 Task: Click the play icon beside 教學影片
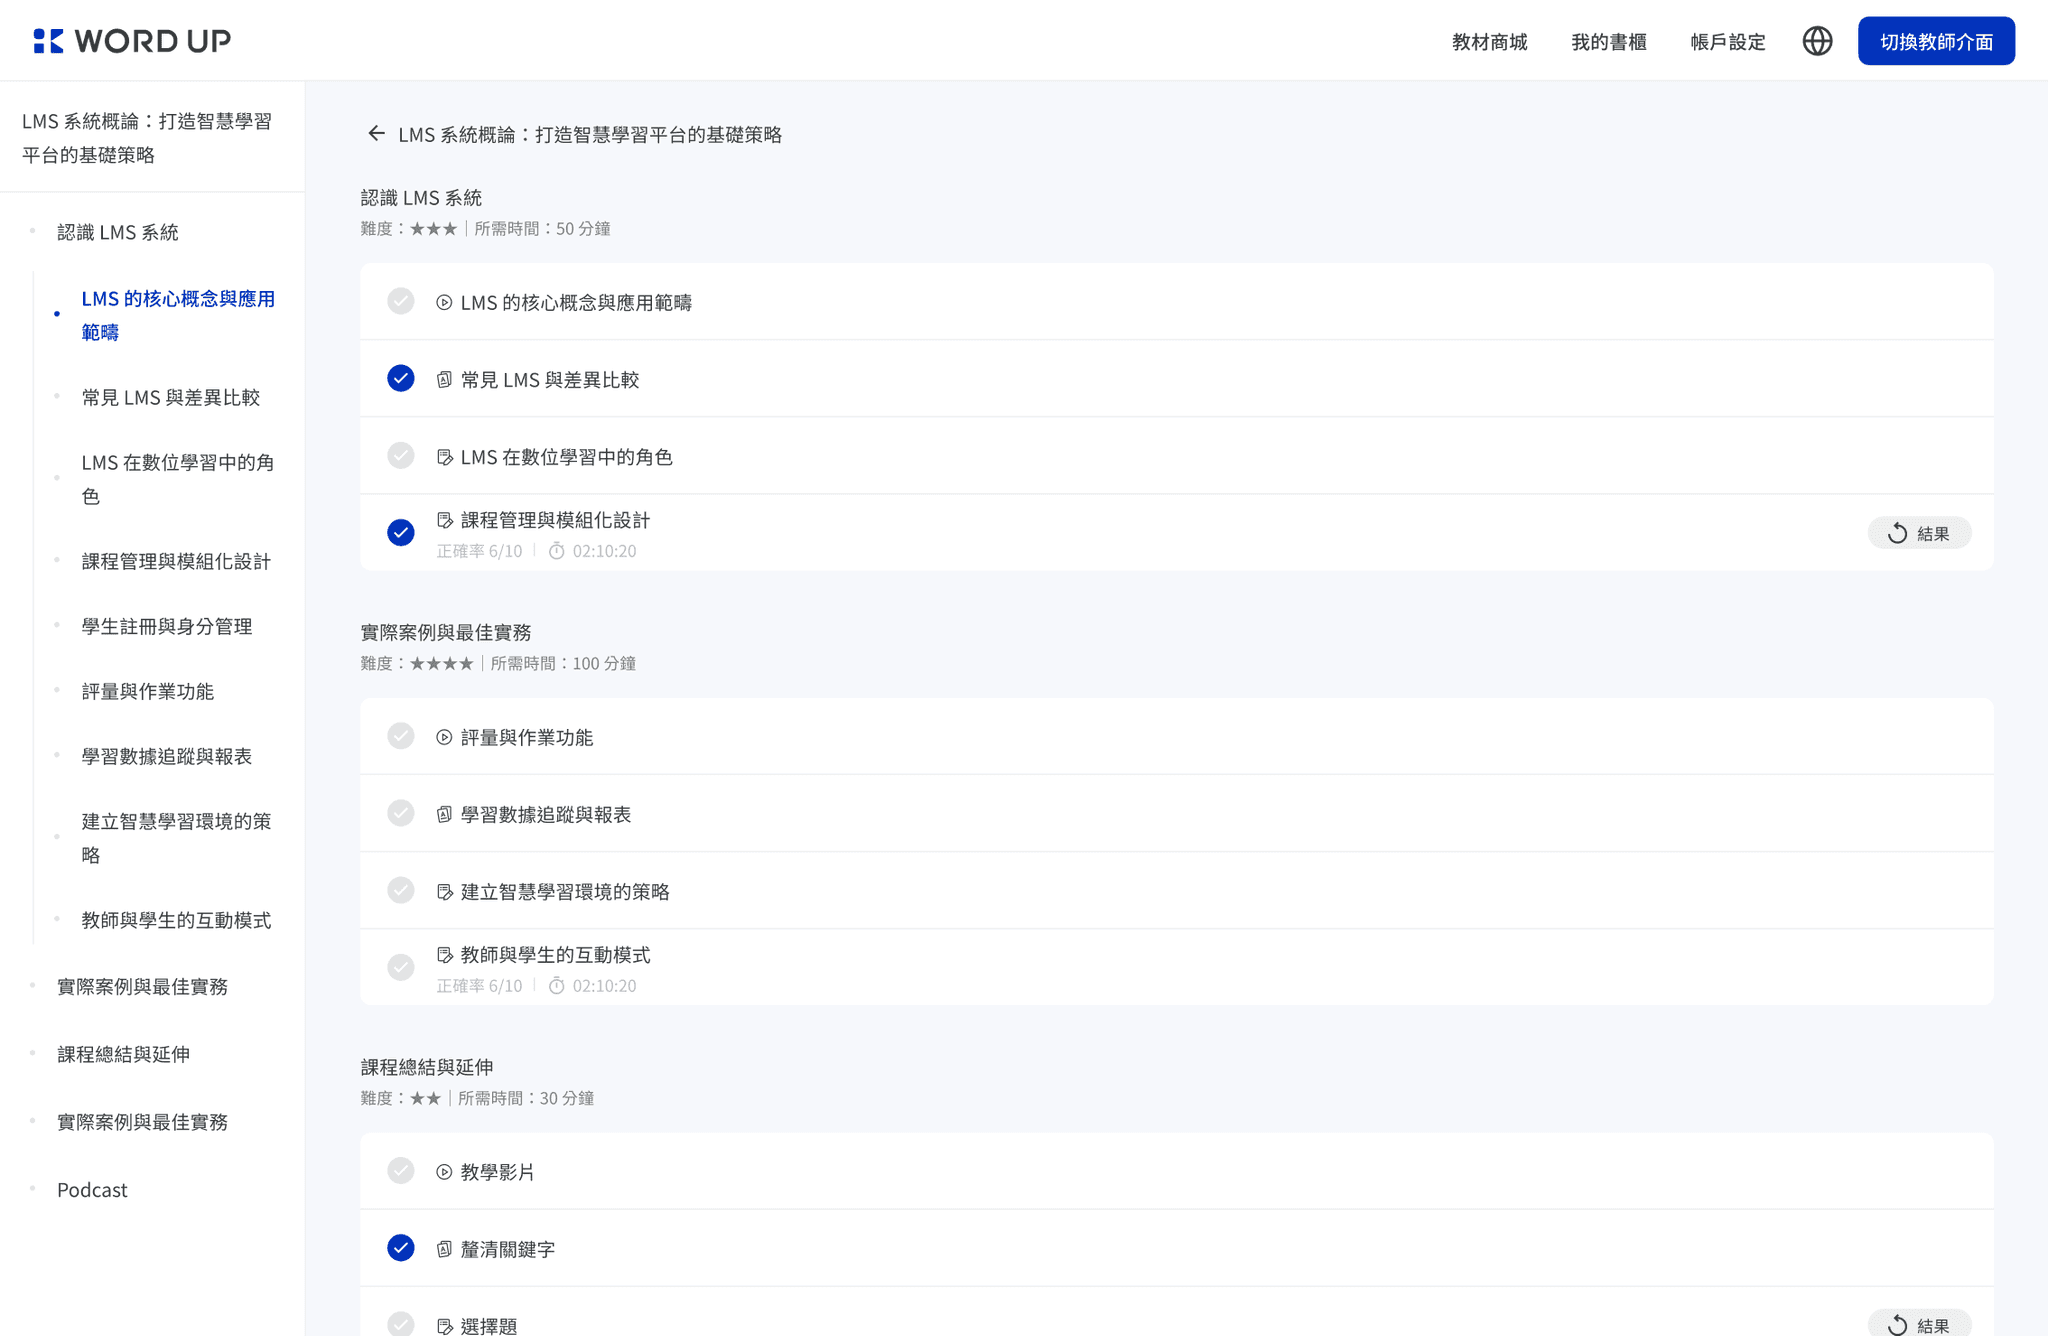(444, 1172)
